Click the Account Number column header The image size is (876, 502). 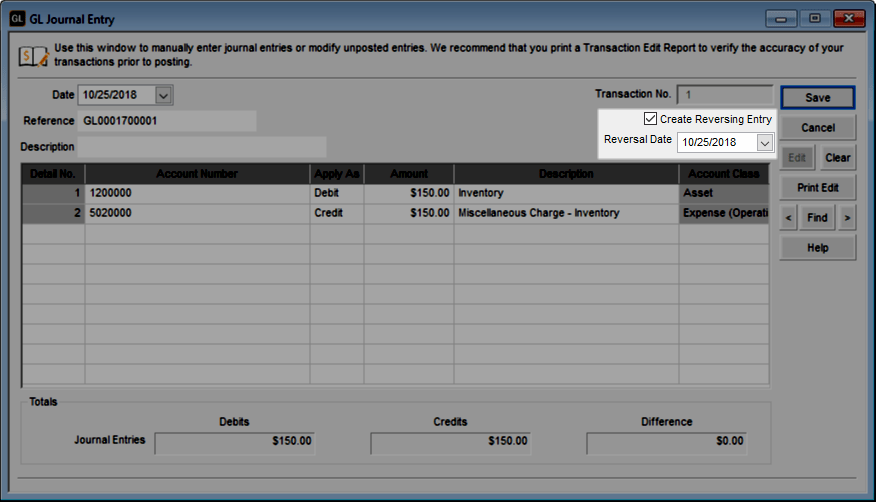pyautogui.click(x=197, y=174)
